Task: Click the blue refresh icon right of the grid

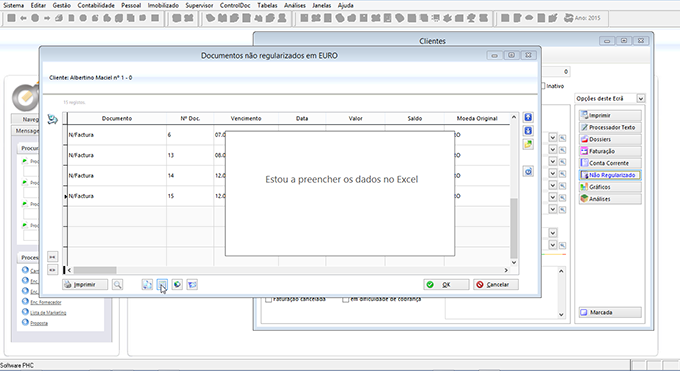Action: click(x=528, y=171)
